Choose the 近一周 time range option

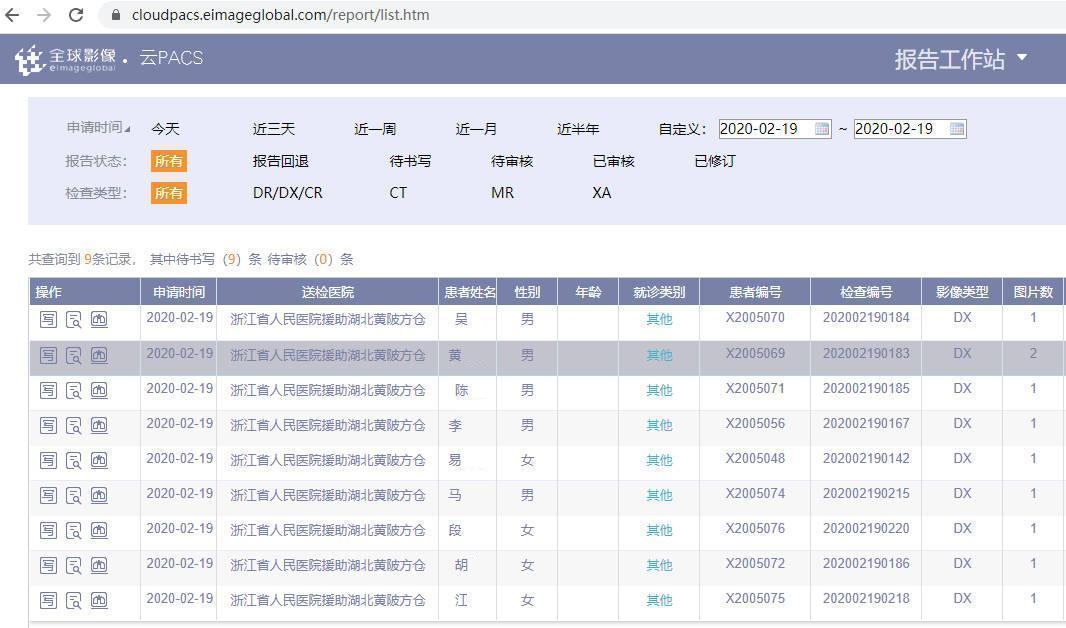[375, 129]
